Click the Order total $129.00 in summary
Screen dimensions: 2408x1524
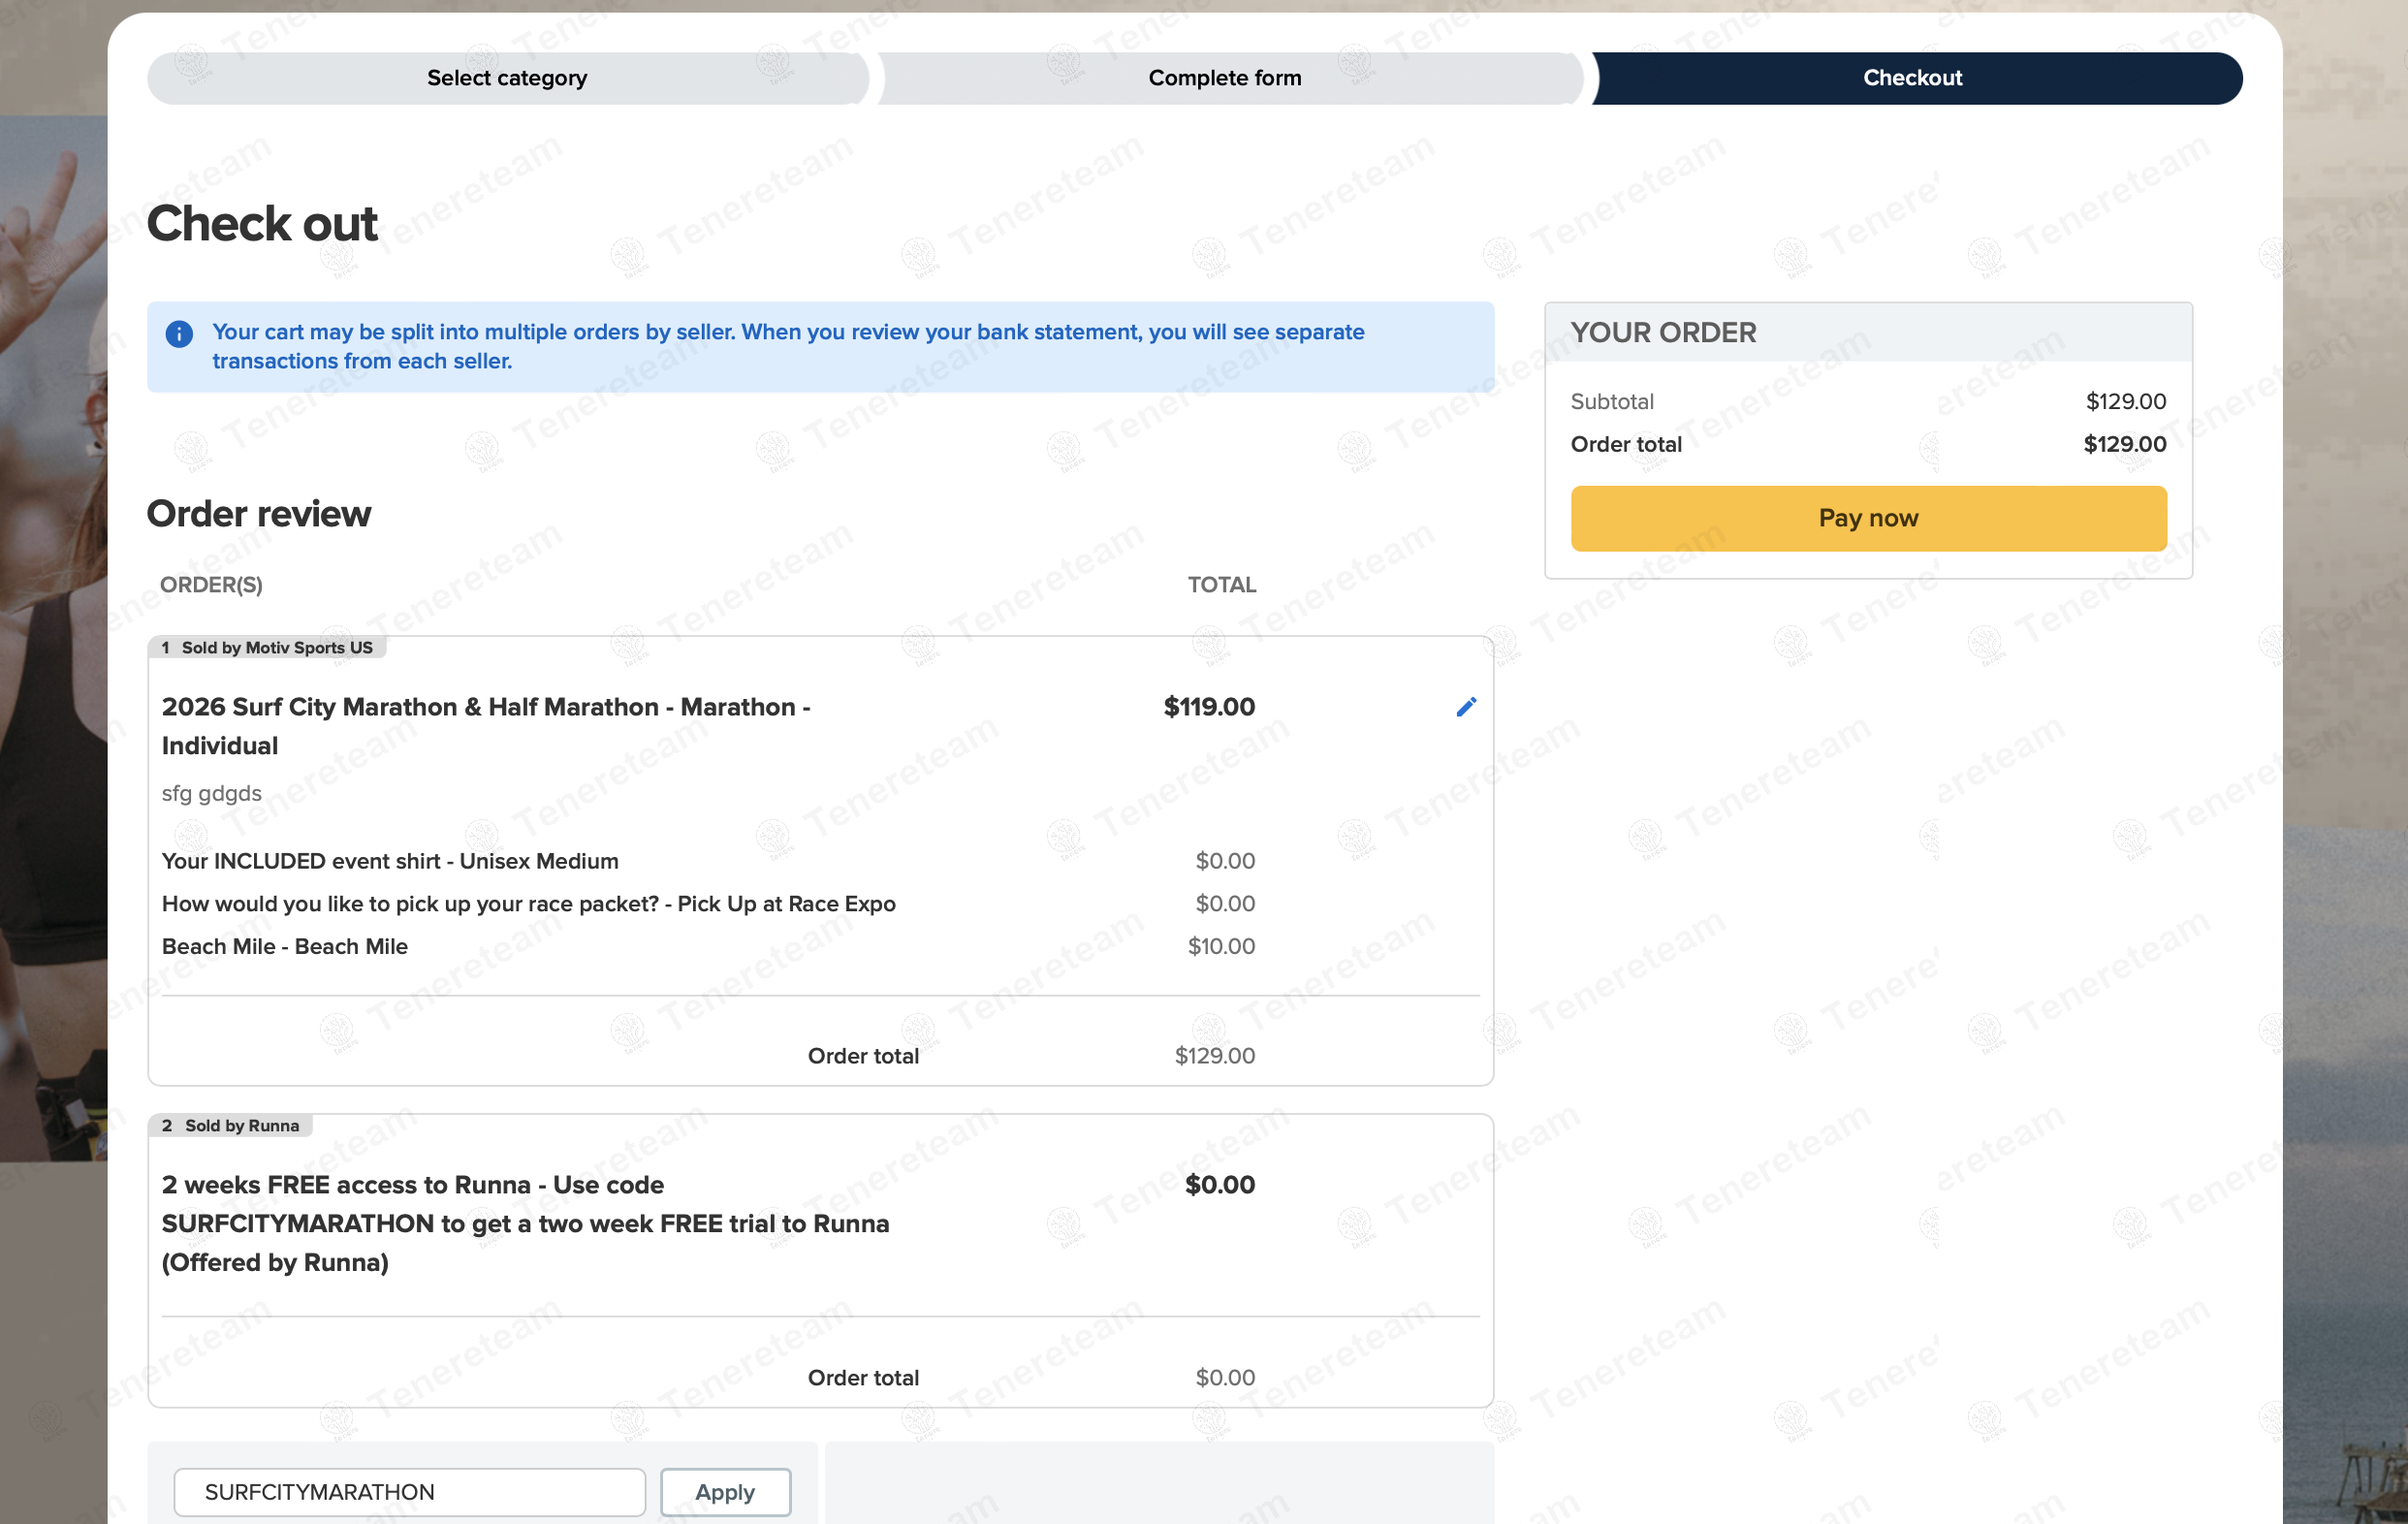[x=2124, y=444]
